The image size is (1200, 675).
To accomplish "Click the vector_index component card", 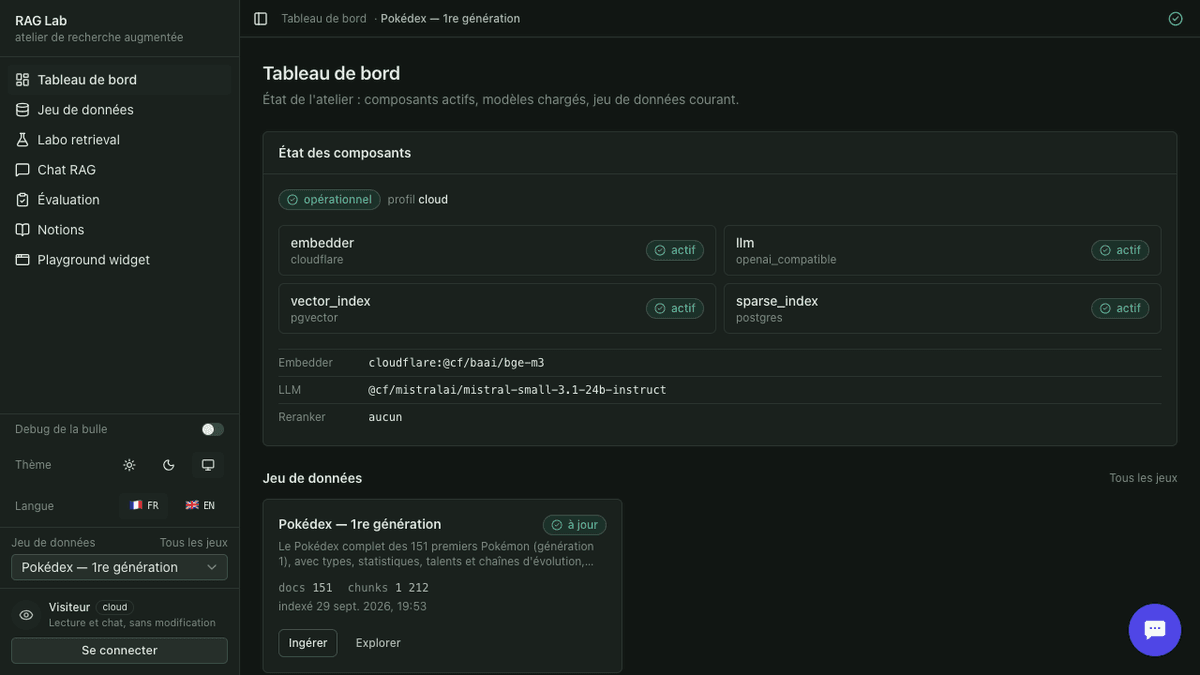I will 497,308.
